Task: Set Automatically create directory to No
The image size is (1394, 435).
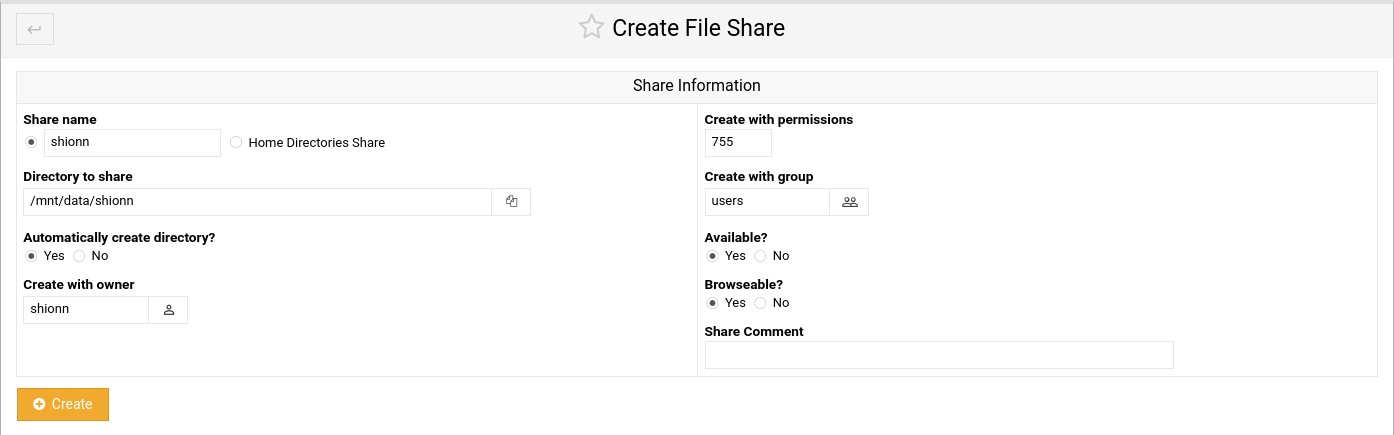Action: click(x=79, y=256)
